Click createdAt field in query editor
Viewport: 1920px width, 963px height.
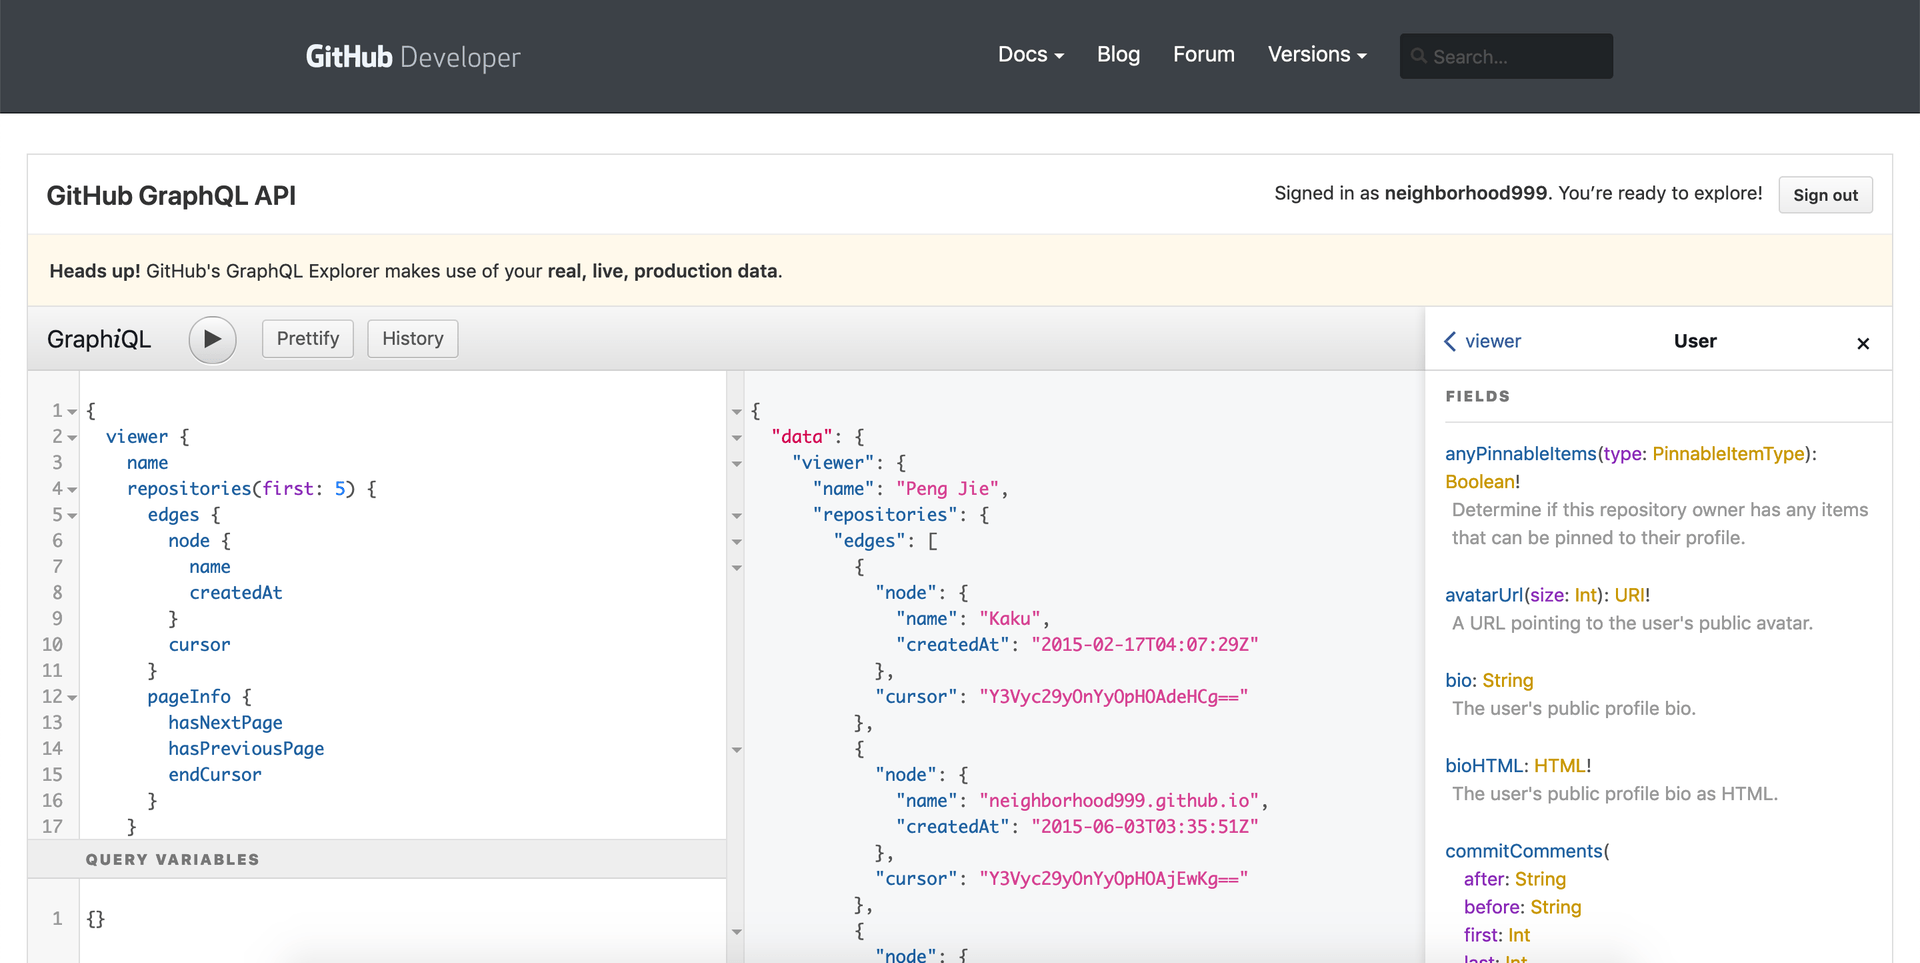[x=236, y=593]
